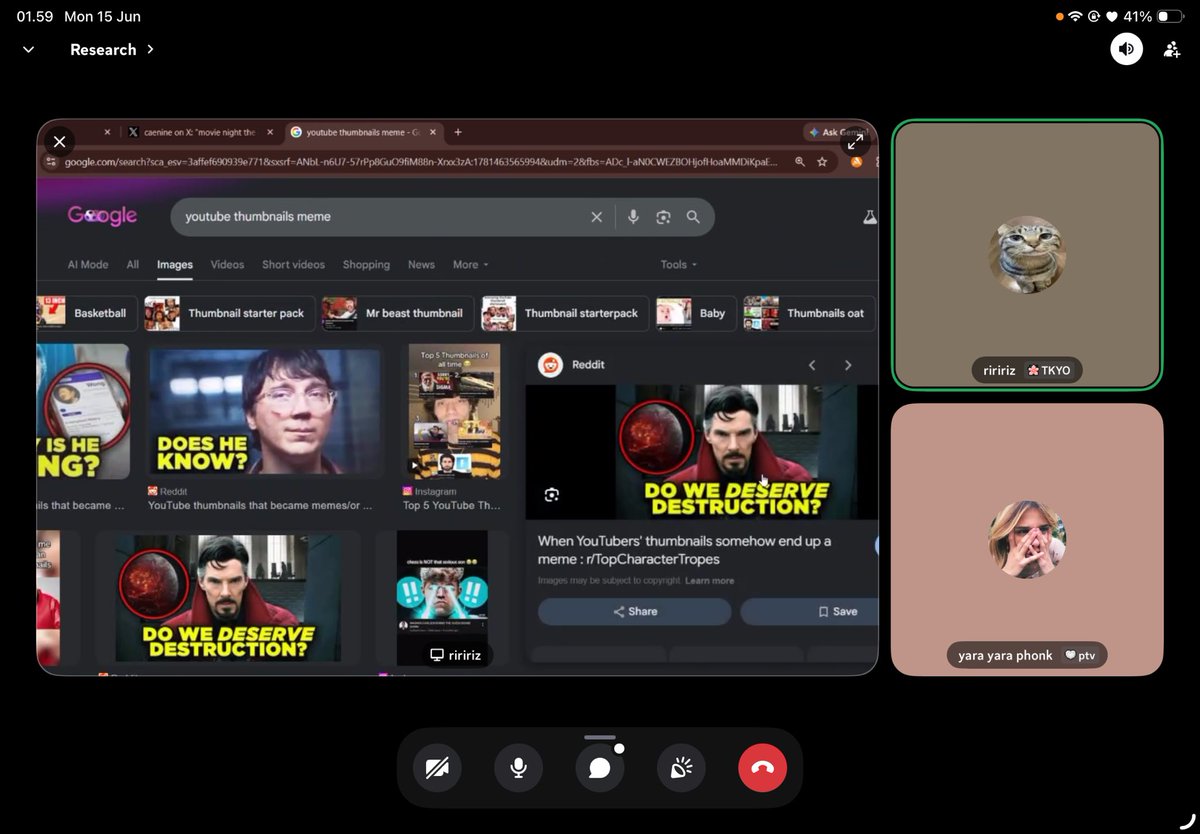Image resolution: width=1200 pixels, height=834 pixels.
Task: Toggle the speaker audio output button
Action: (1126, 49)
